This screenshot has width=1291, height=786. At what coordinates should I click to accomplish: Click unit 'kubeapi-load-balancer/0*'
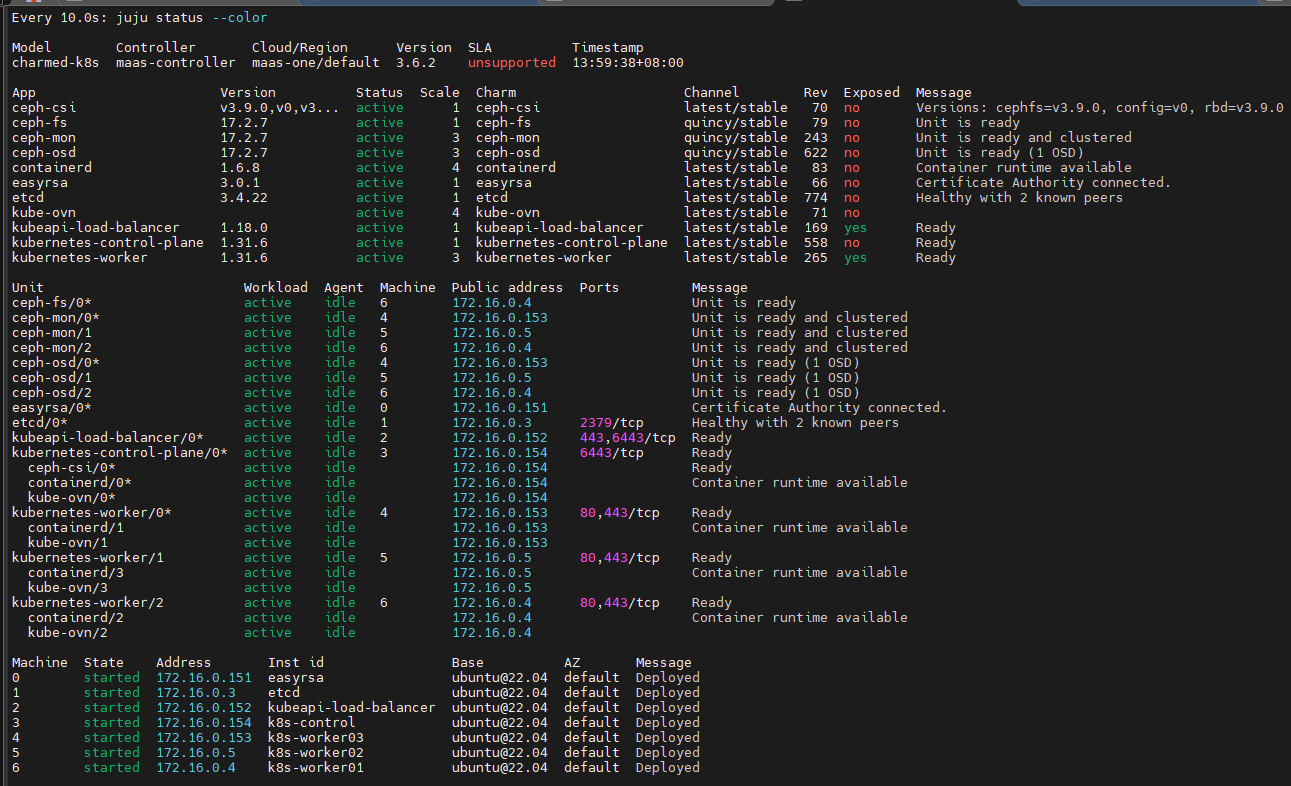tap(107, 438)
